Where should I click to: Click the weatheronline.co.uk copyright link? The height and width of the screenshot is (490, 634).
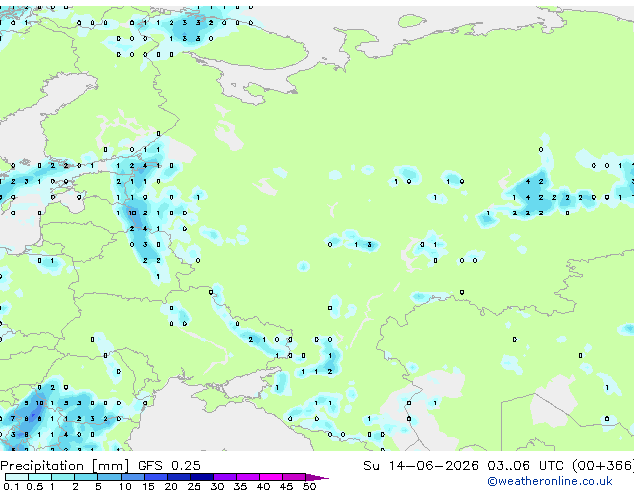549,481
